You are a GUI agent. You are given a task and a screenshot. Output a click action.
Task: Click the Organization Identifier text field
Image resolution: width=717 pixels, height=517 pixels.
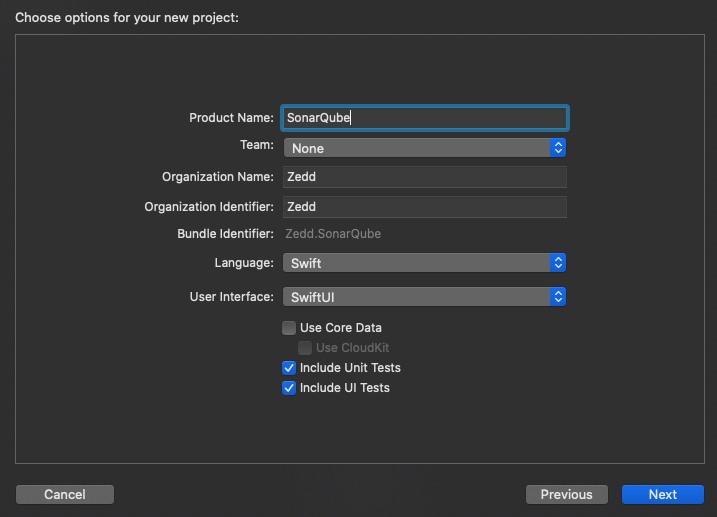click(425, 207)
